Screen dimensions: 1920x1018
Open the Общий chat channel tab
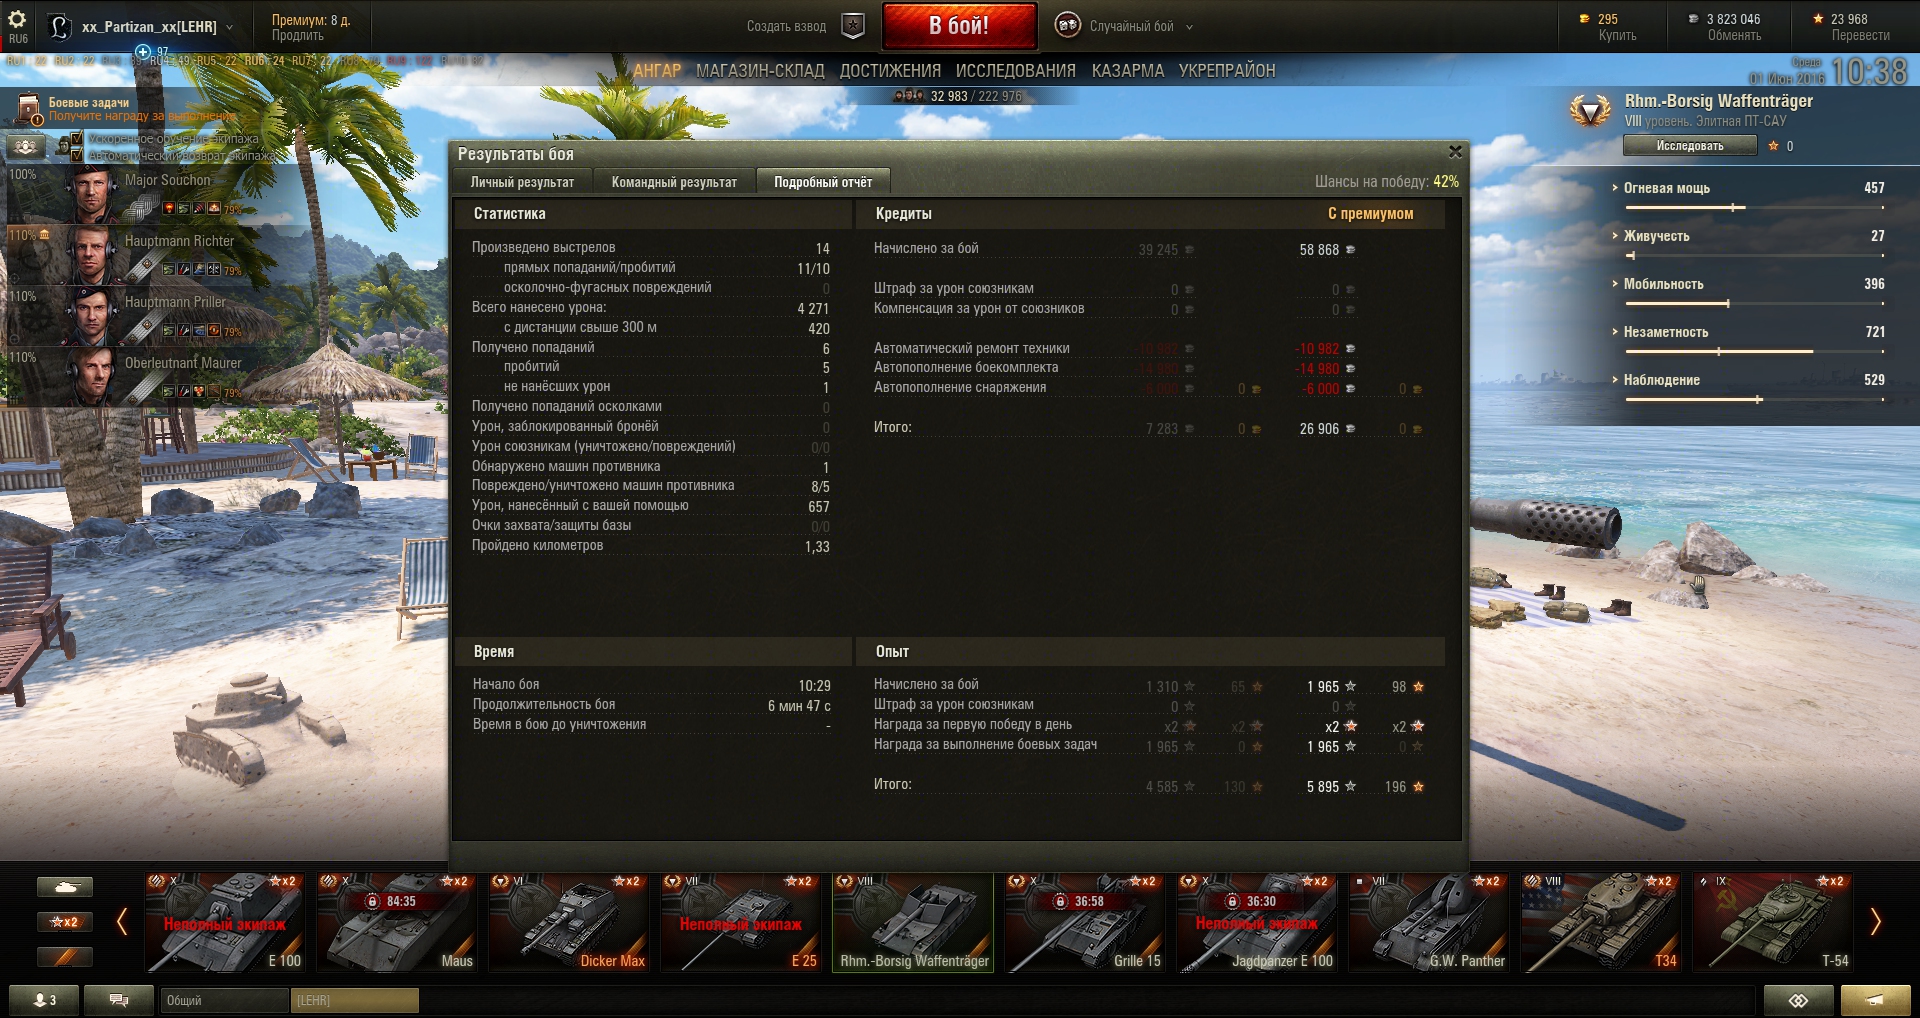[224, 1000]
